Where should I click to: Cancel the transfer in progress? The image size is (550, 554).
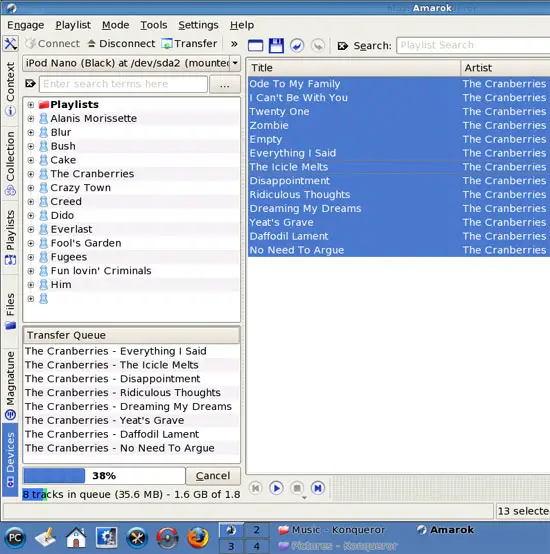(213, 476)
